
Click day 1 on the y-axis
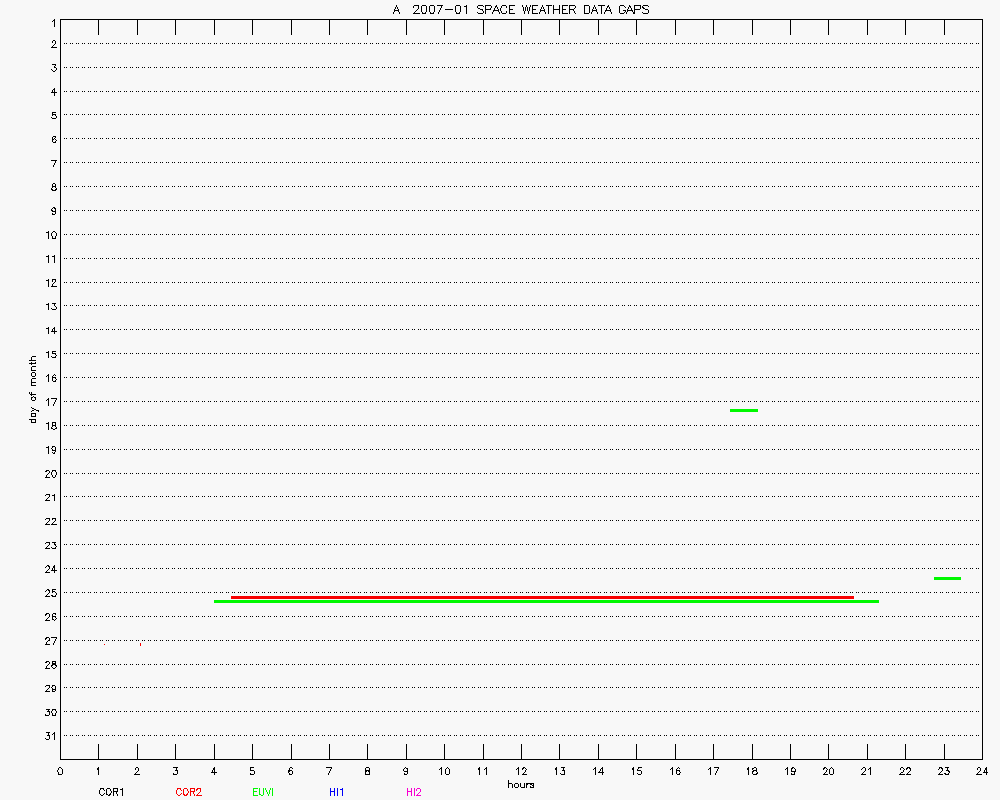52,21
